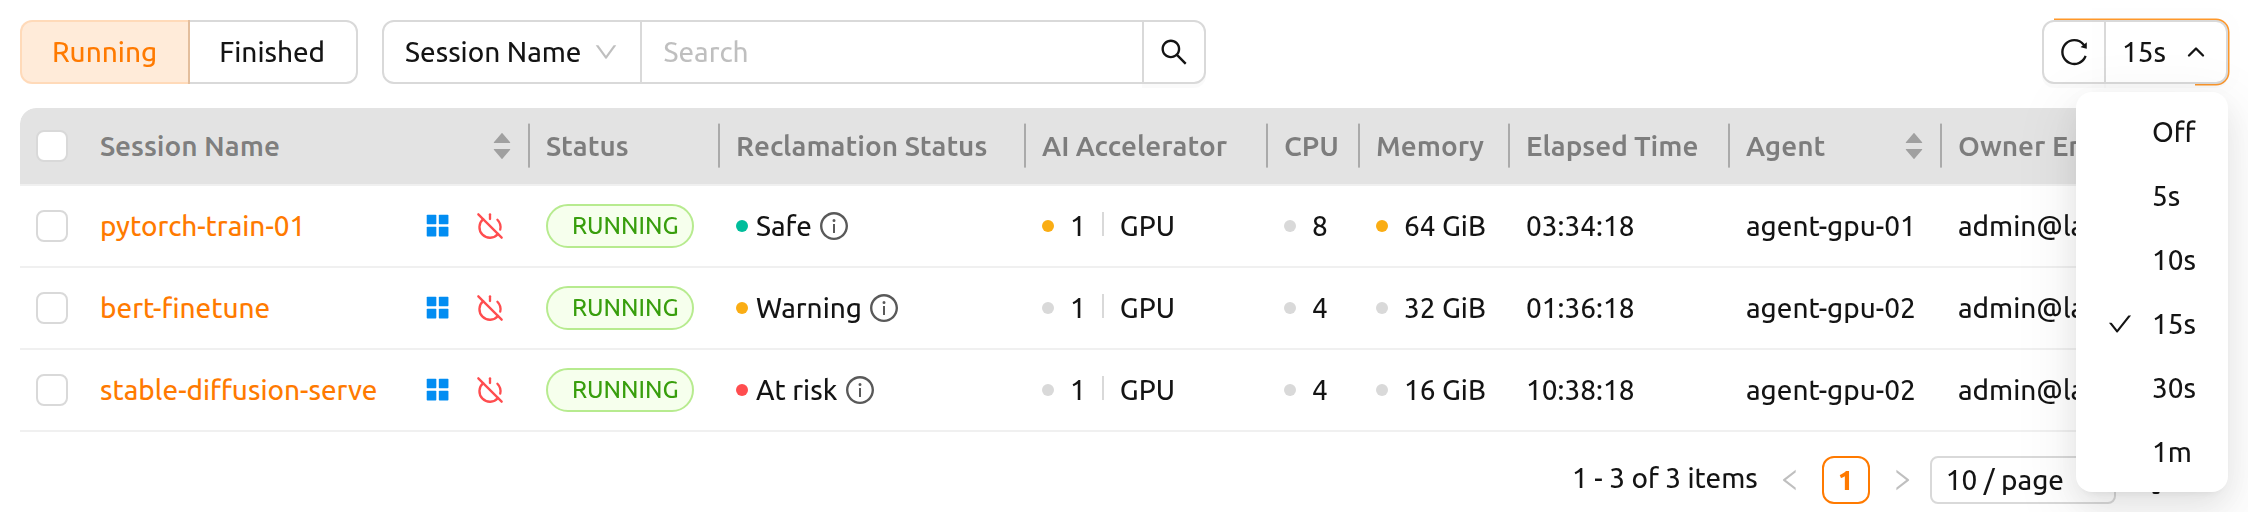Focus the Search input field
The width and height of the screenshot is (2248, 512).
[892, 52]
